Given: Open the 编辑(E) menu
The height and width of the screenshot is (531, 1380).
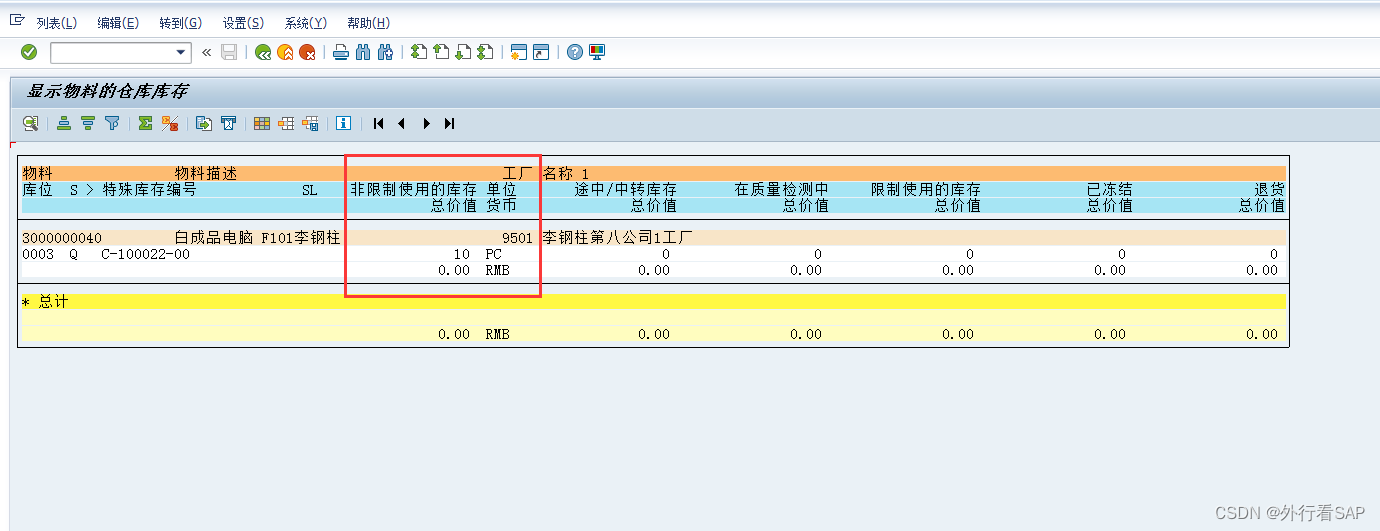Looking at the screenshot, I should click(x=119, y=23).
